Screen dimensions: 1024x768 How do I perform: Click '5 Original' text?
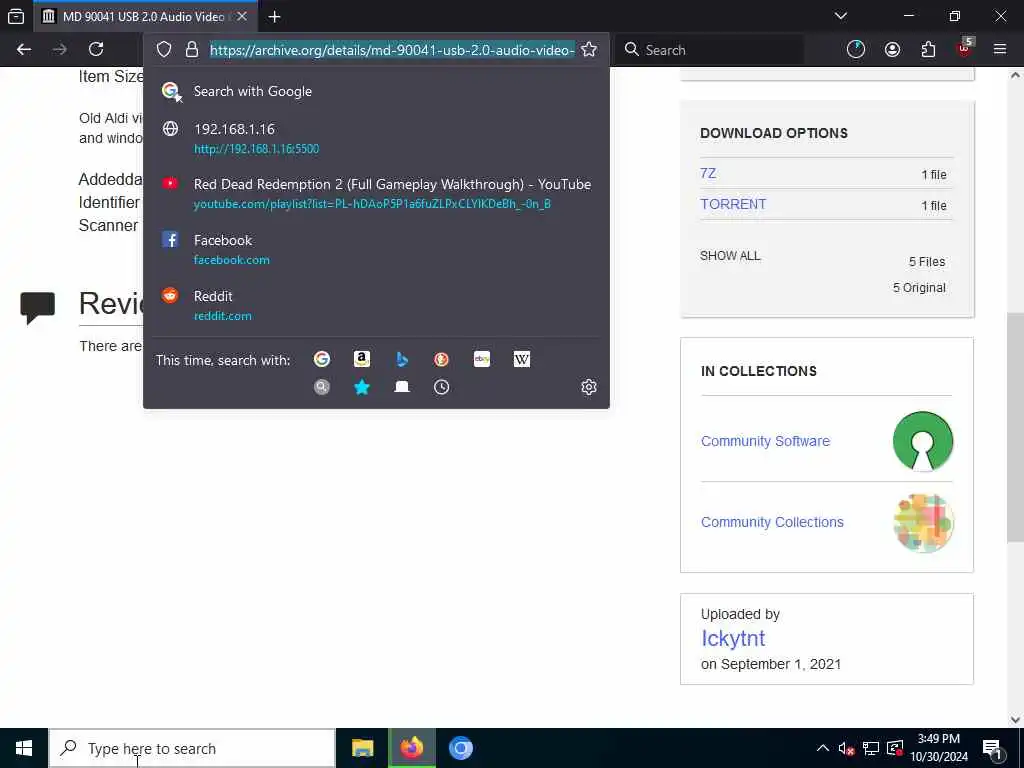[x=919, y=287]
